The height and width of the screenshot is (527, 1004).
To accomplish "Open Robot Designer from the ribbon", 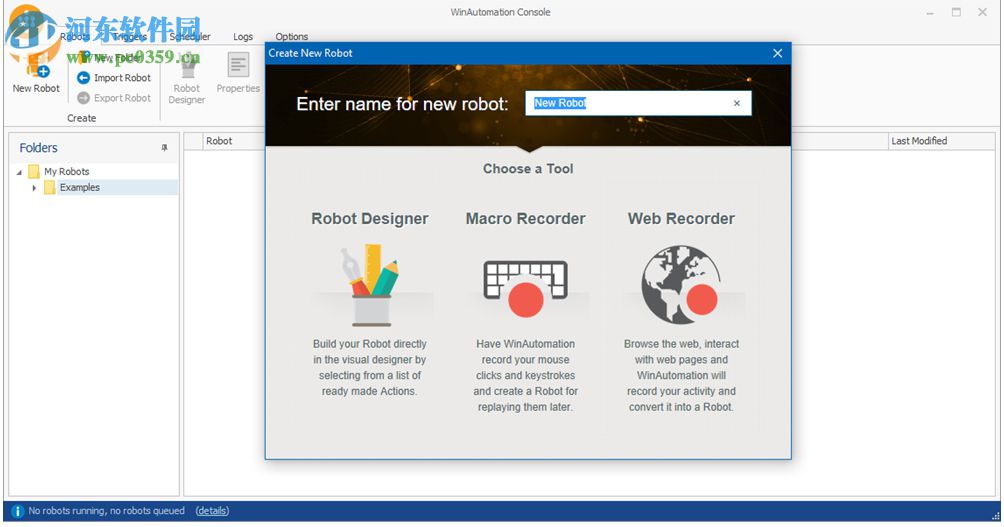I will pyautogui.click(x=186, y=78).
